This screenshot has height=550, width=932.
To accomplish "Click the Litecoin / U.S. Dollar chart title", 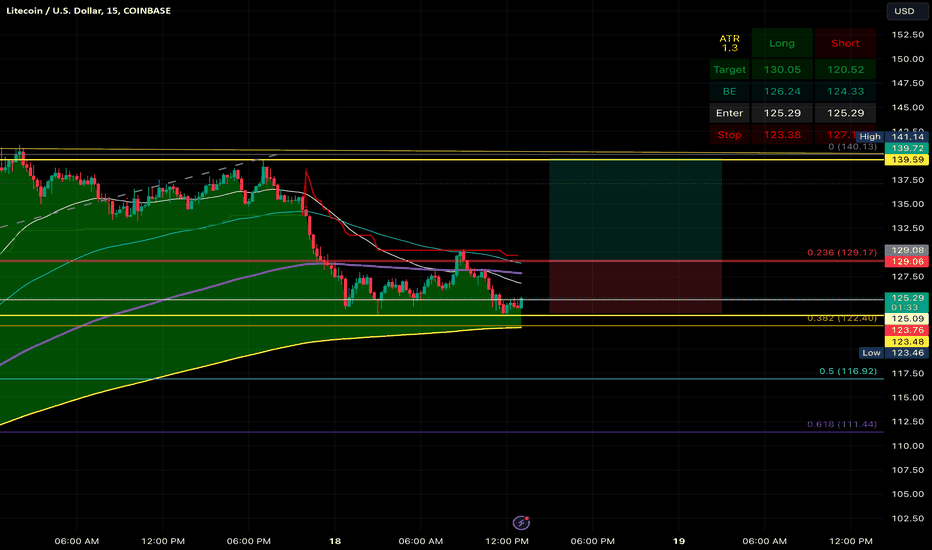I will (89, 11).
